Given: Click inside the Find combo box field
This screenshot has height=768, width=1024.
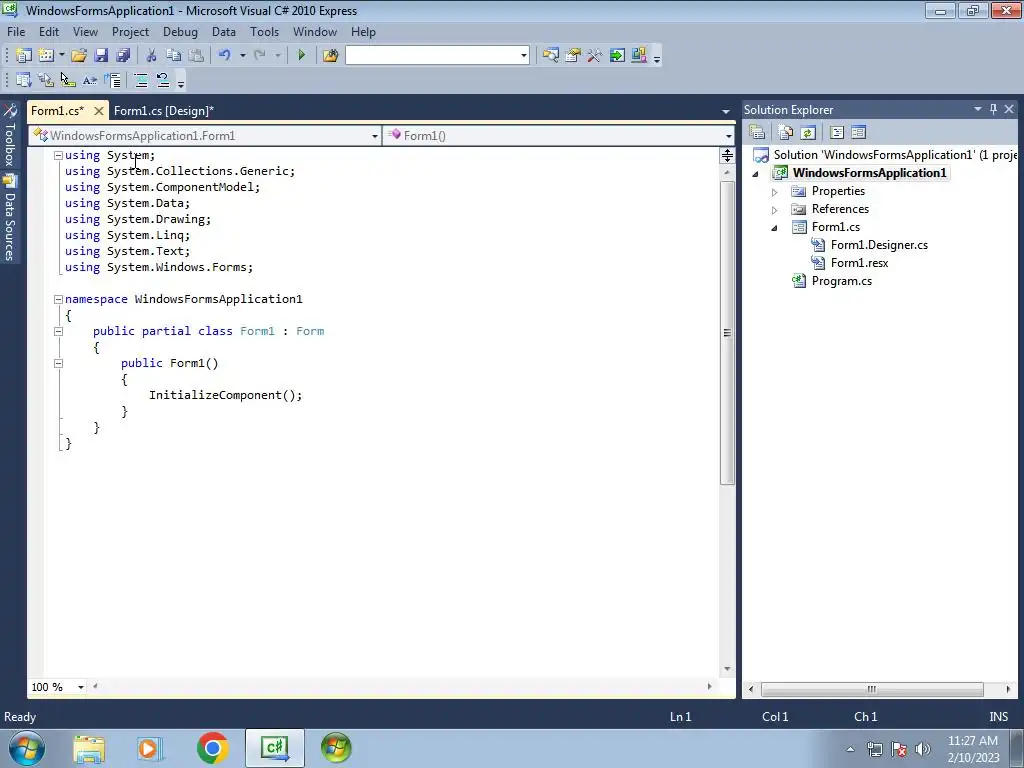Looking at the screenshot, I should point(432,56).
